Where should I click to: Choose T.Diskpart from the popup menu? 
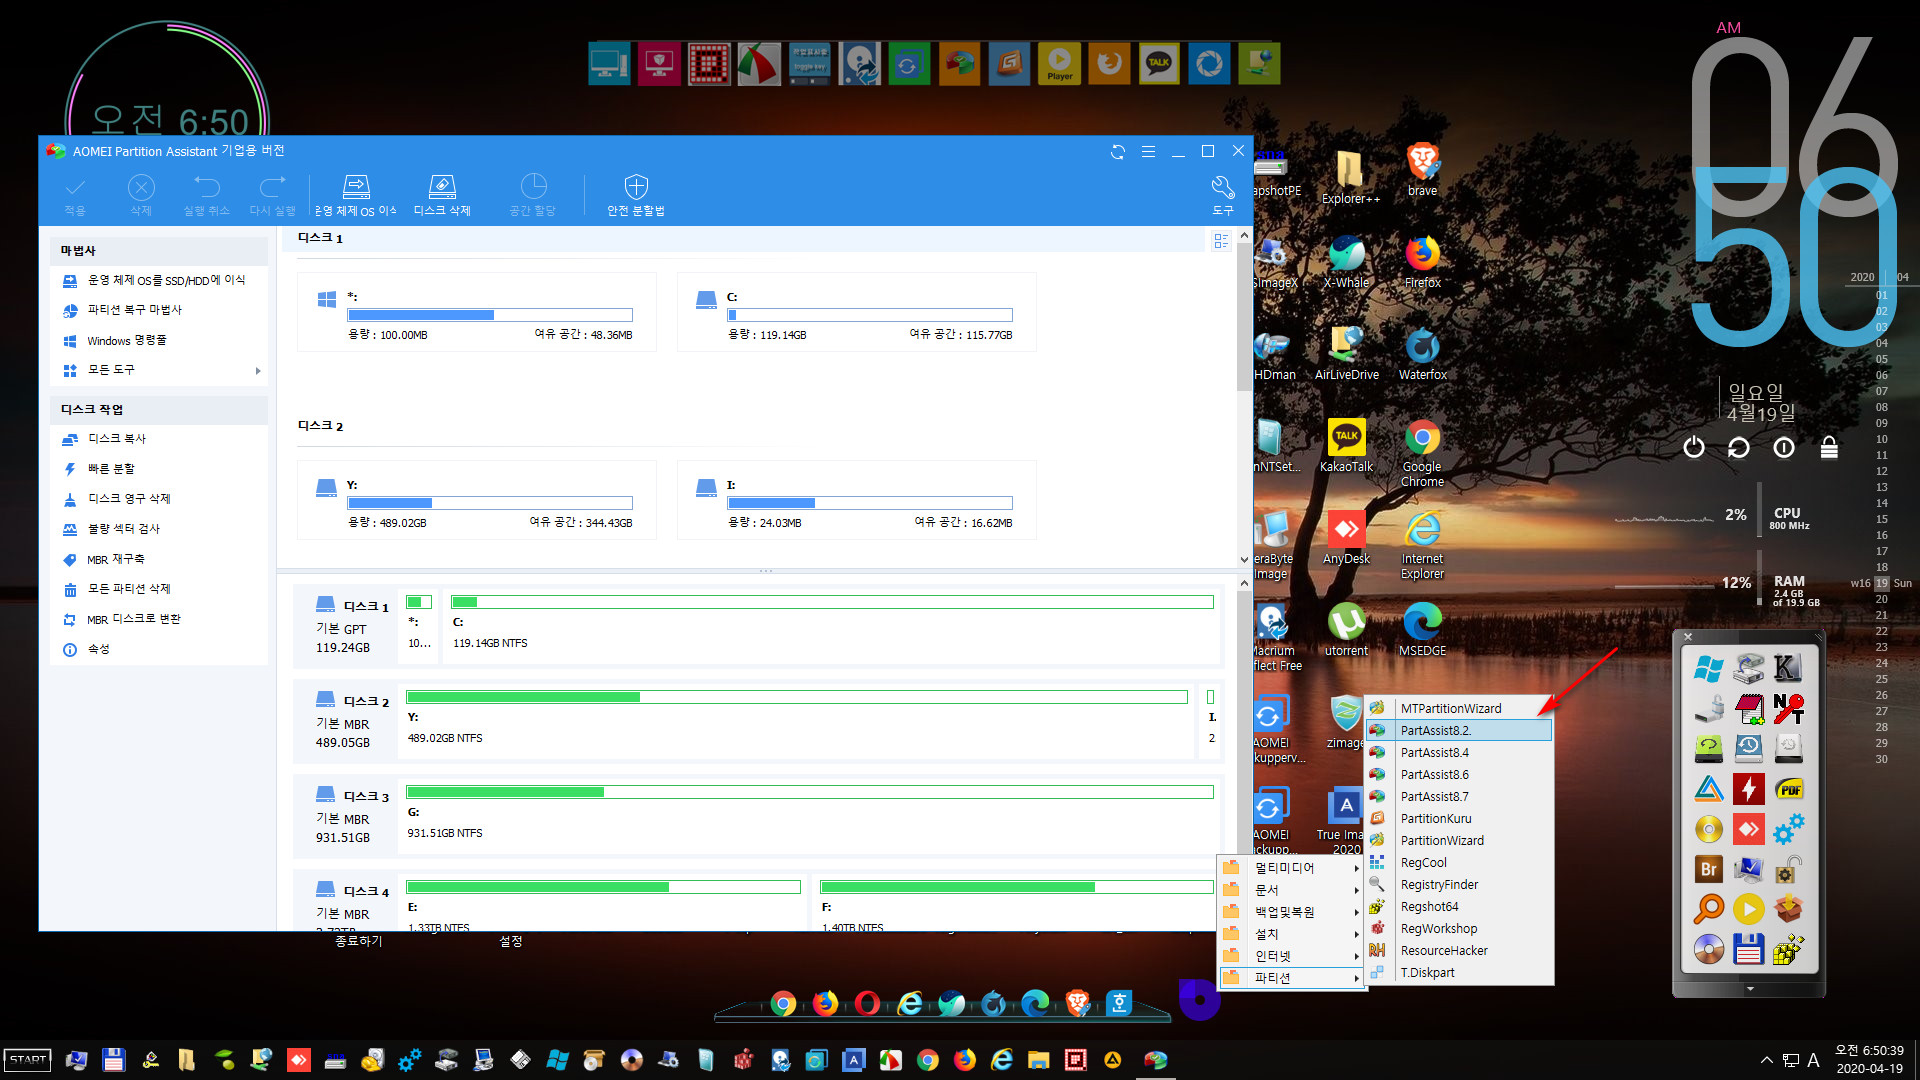click(x=1459, y=972)
